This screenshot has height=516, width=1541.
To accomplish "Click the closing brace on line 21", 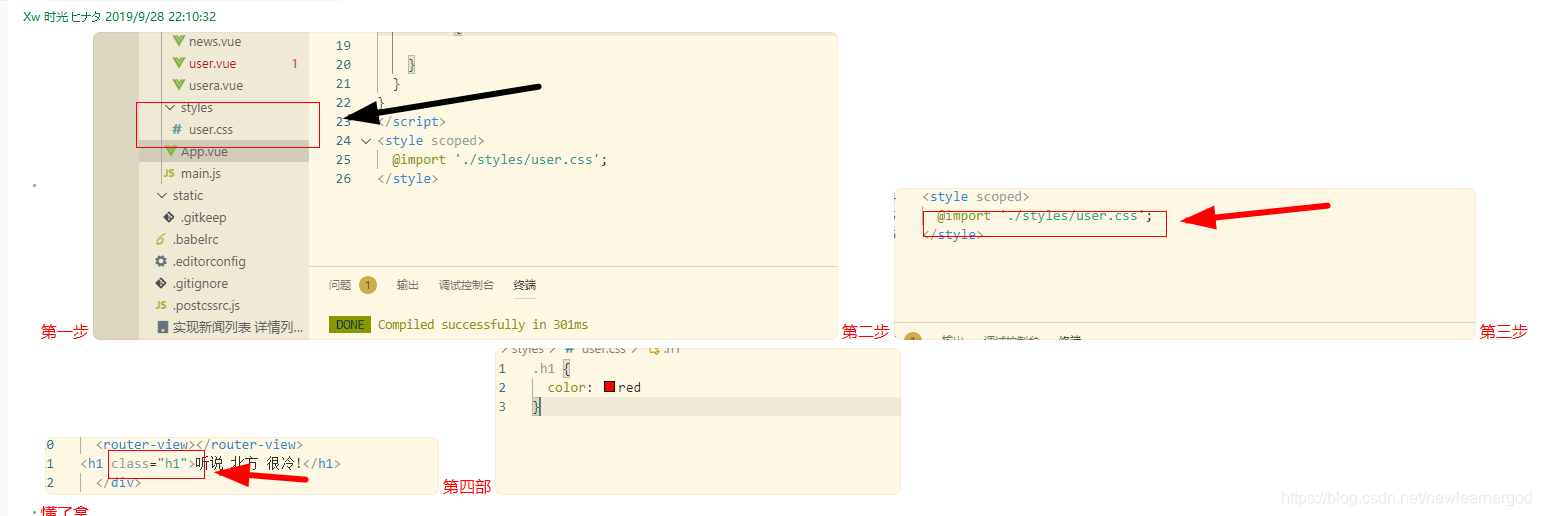I will pos(397,84).
